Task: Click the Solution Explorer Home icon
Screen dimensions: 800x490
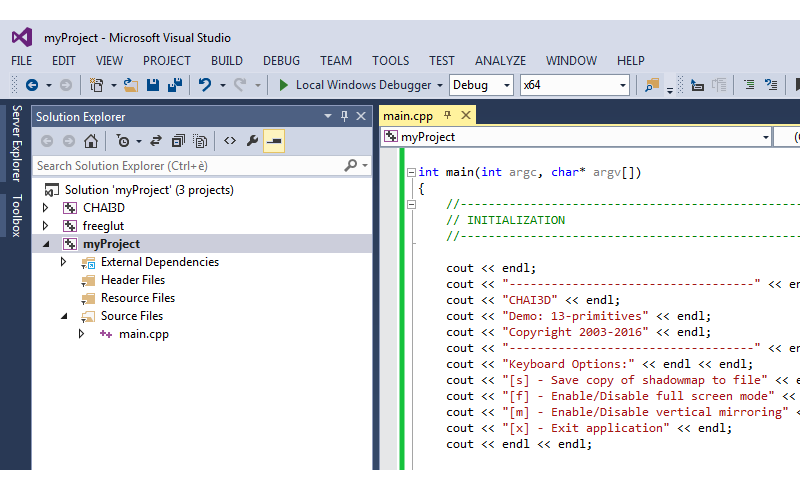Action: [91, 141]
